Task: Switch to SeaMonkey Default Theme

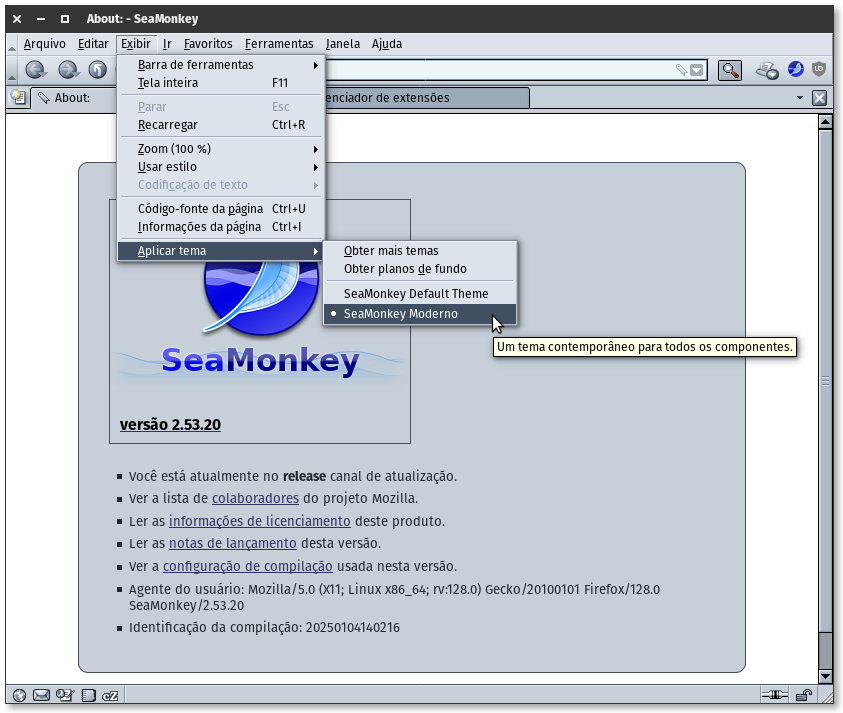Action: point(416,294)
